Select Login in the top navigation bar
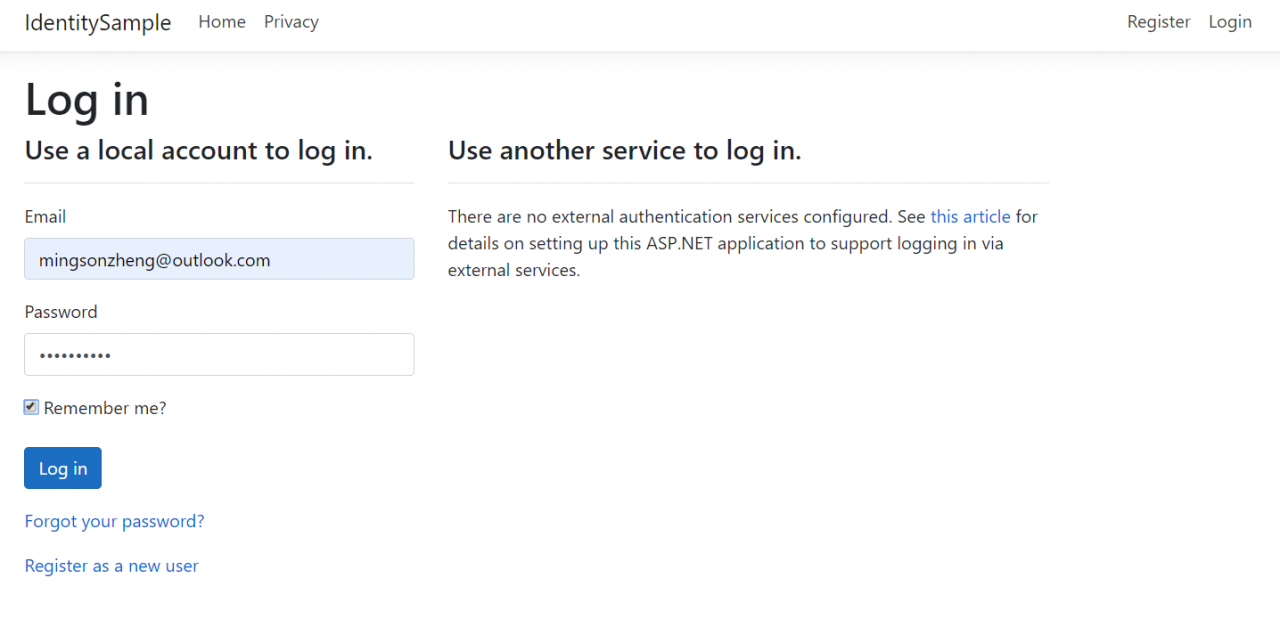Screen dimensions: 1280x643 [x=1230, y=22]
